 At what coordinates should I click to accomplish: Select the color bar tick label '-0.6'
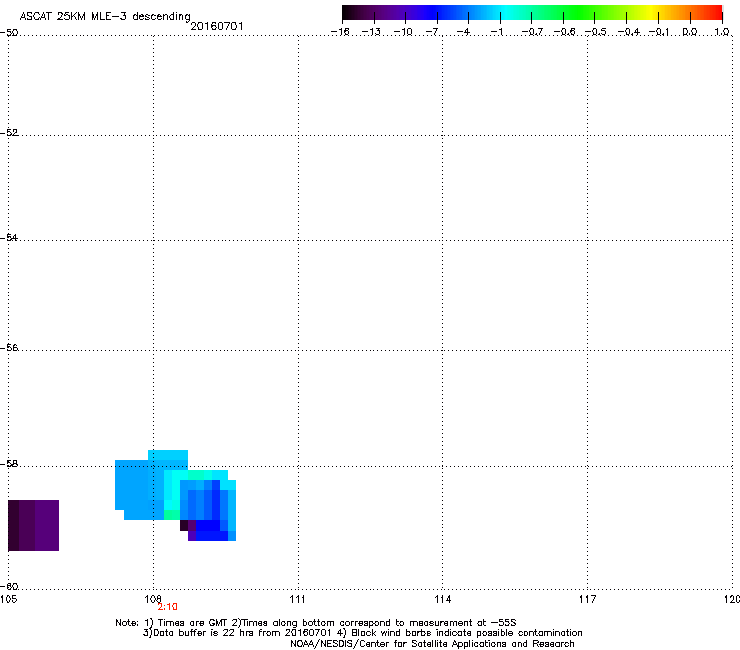tap(564, 32)
